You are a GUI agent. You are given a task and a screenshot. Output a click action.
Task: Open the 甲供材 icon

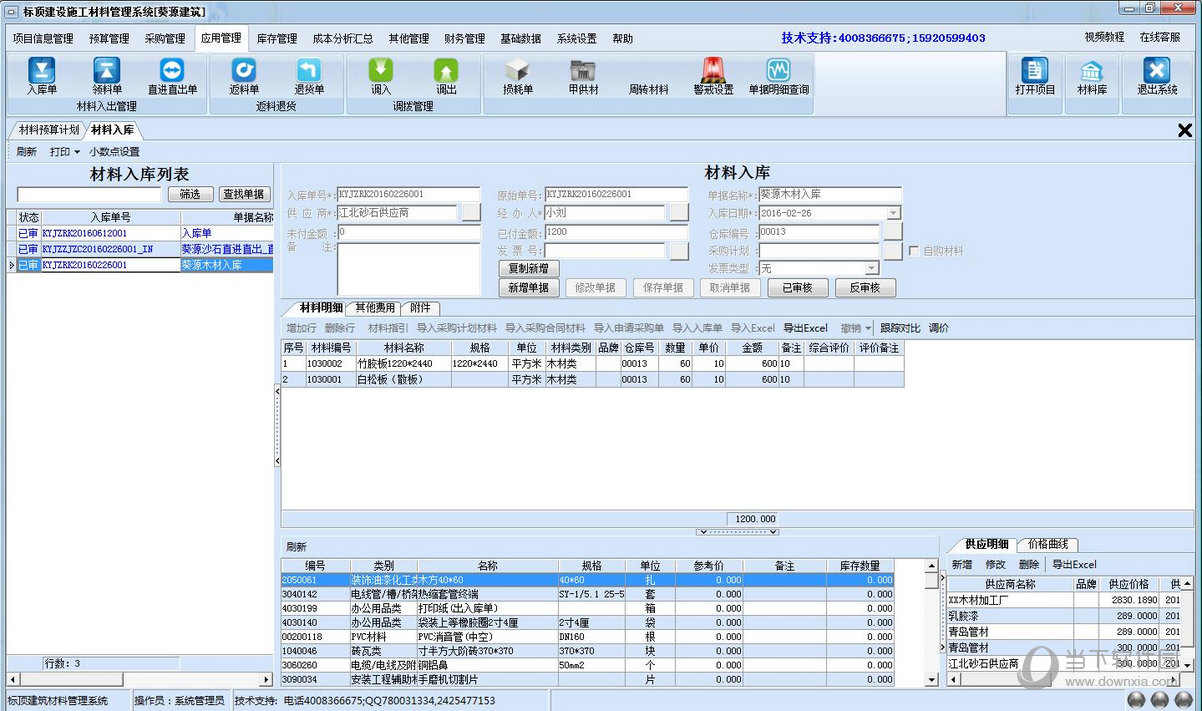[583, 77]
